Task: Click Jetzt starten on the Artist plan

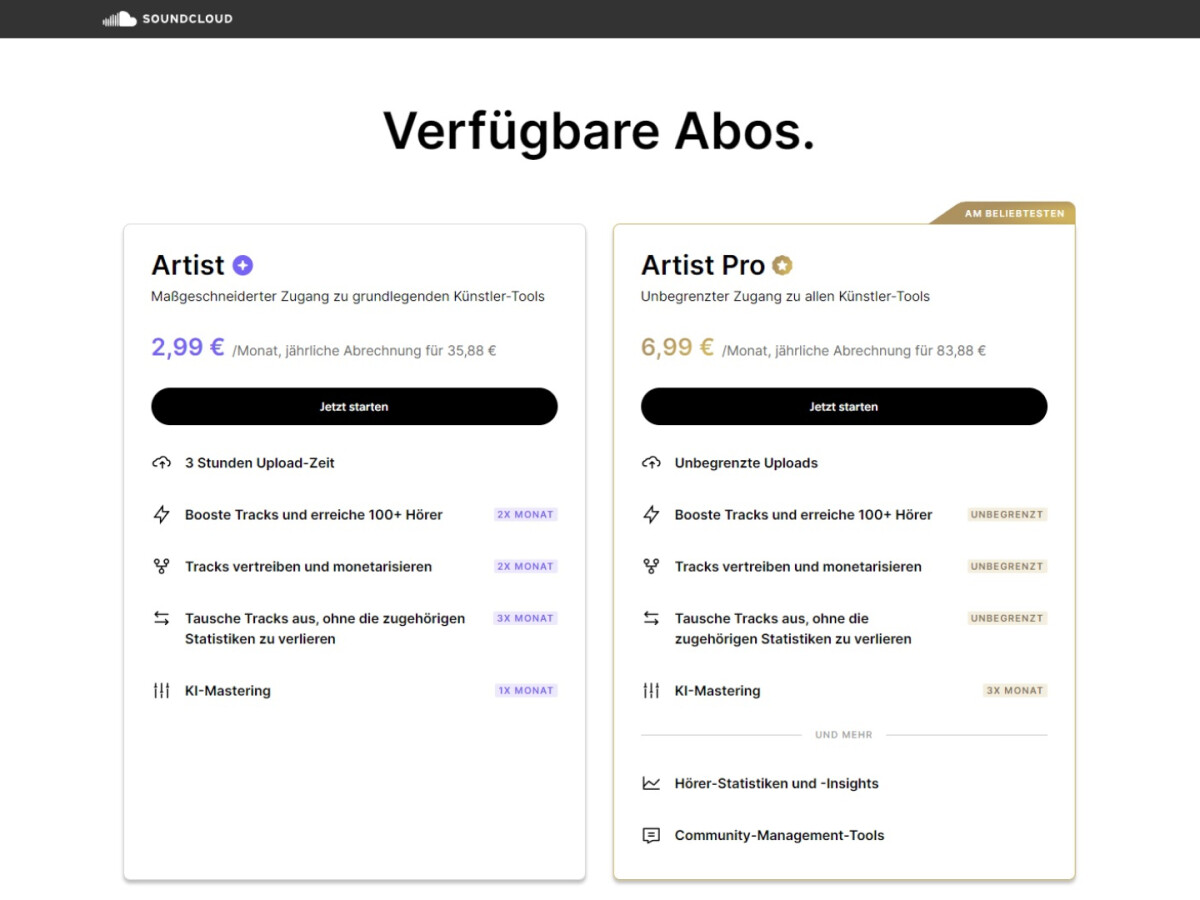Action: click(x=354, y=406)
